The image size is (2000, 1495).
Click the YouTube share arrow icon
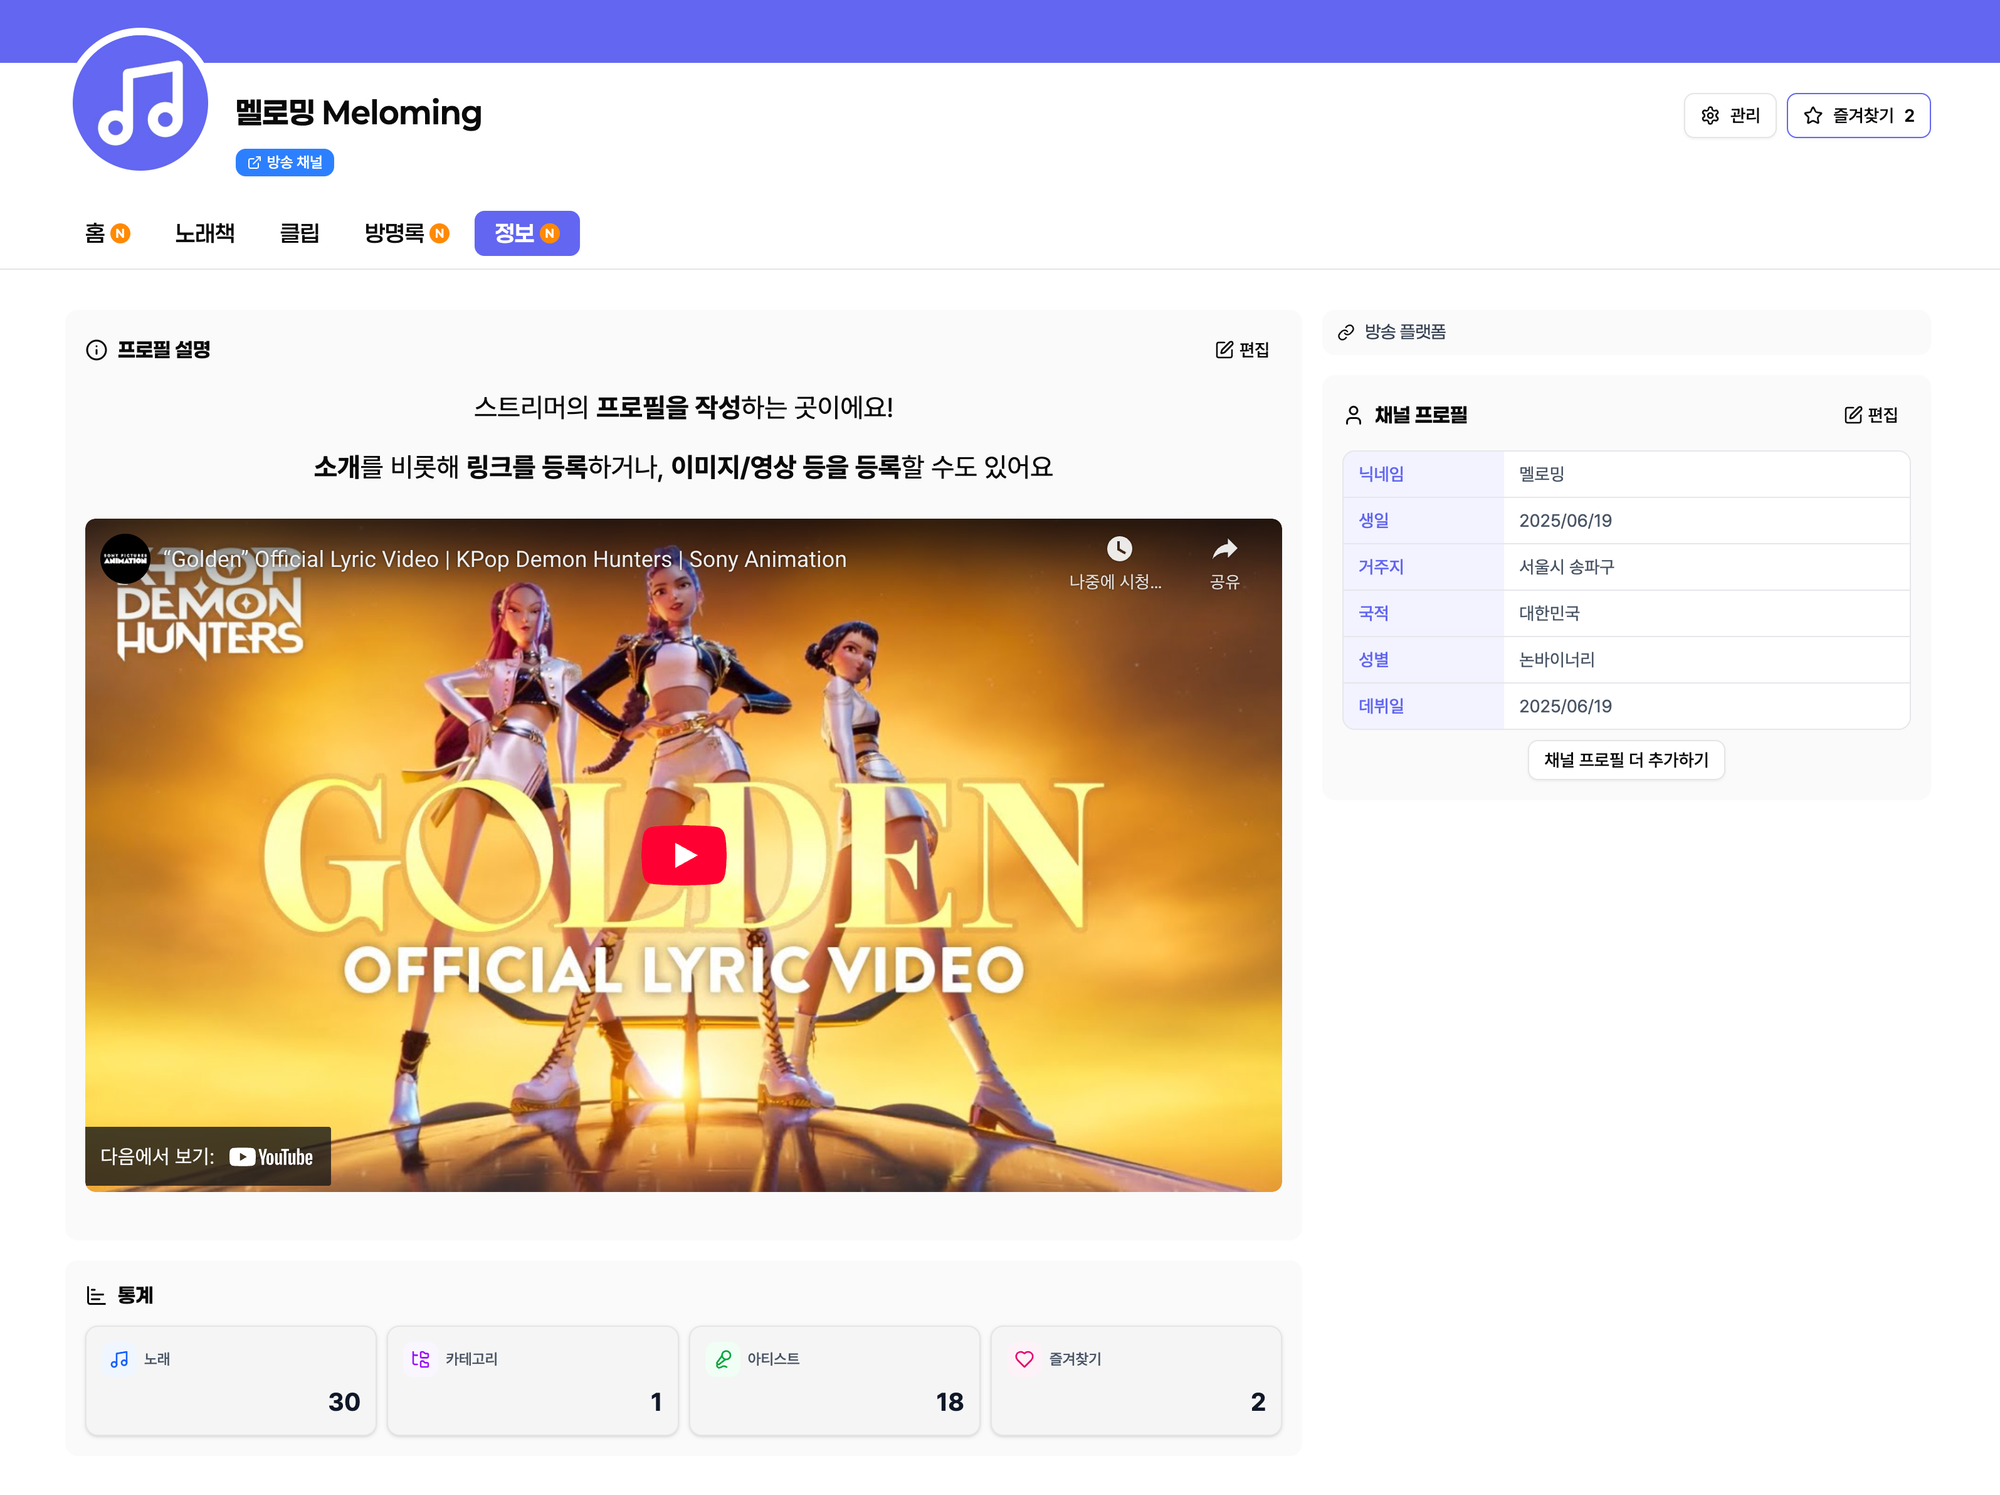[x=1224, y=549]
